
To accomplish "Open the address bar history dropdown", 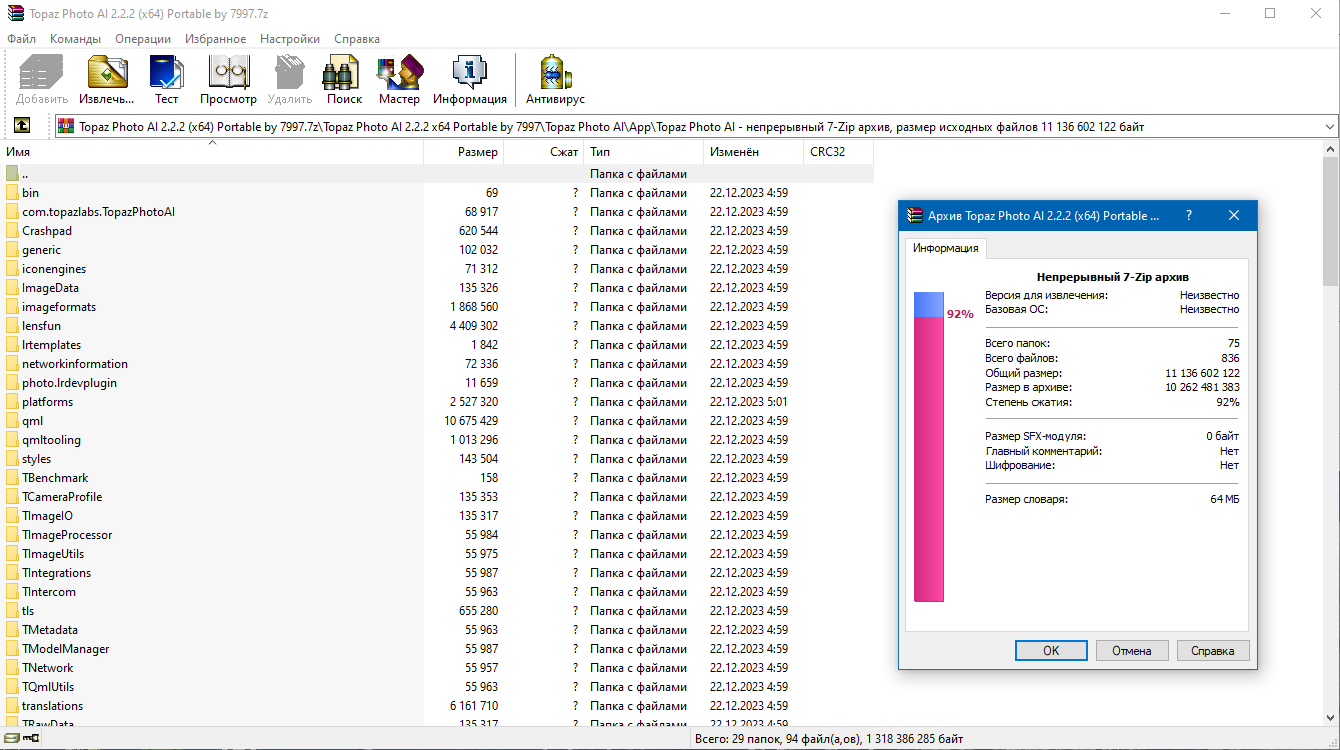I will (1329, 126).
